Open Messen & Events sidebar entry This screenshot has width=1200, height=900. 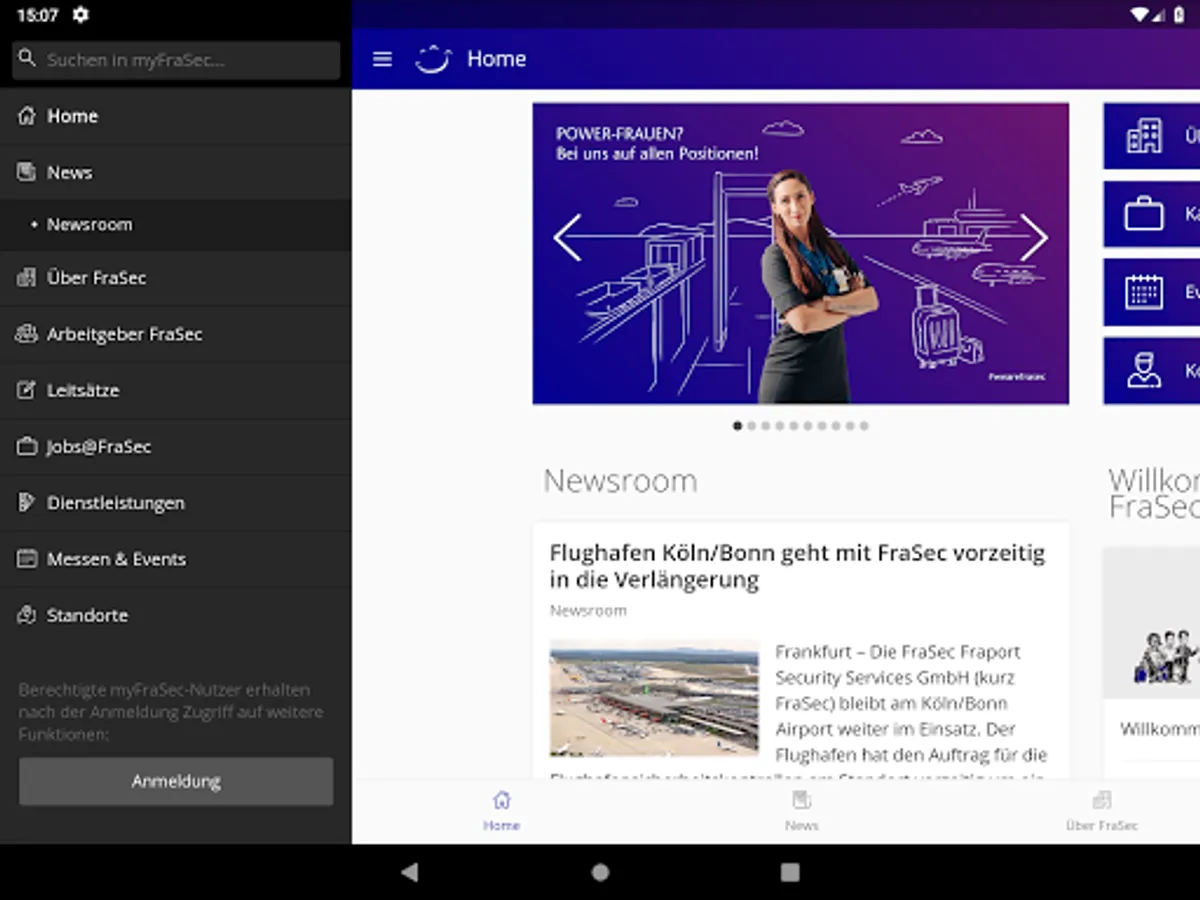175,559
